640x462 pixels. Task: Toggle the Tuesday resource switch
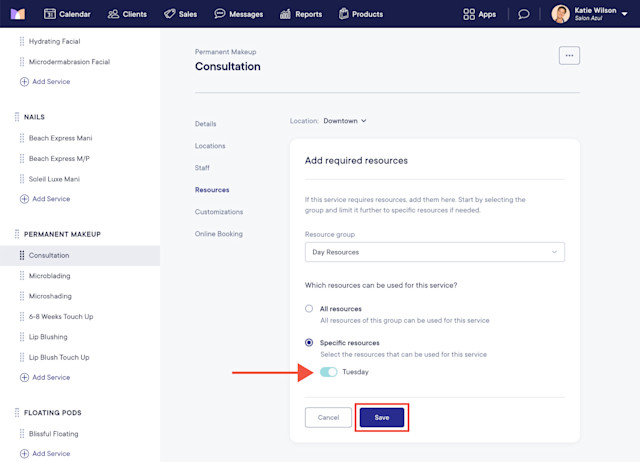click(x=329, y=372)
